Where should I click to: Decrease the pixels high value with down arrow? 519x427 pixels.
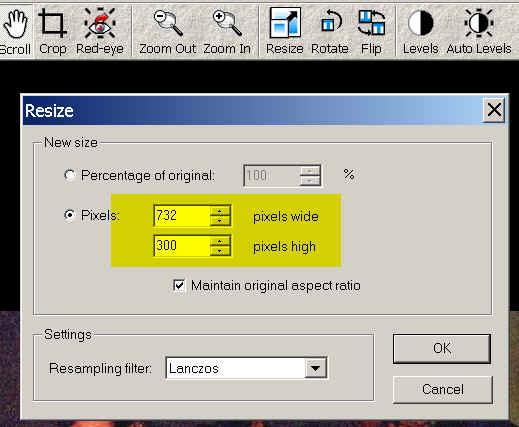tap(220, 251)
